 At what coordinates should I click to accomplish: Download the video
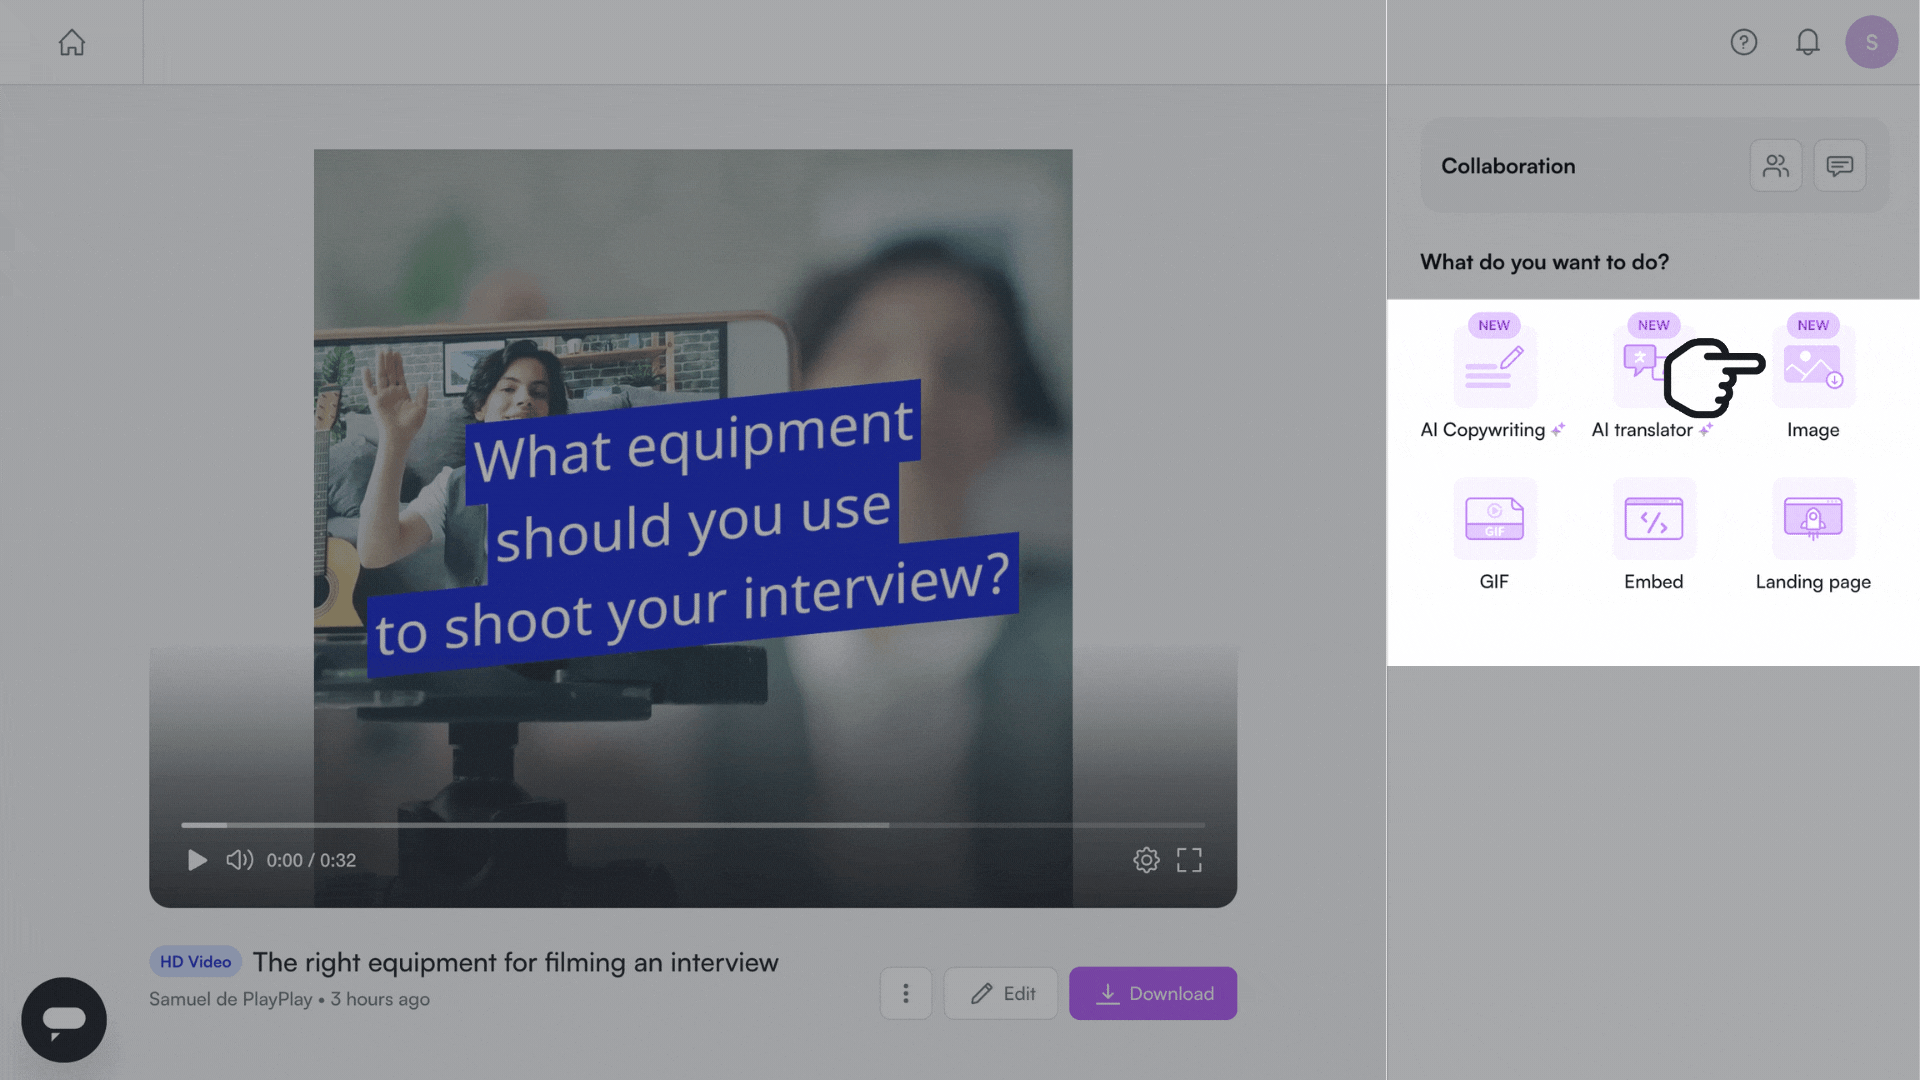pos(1152,993)
